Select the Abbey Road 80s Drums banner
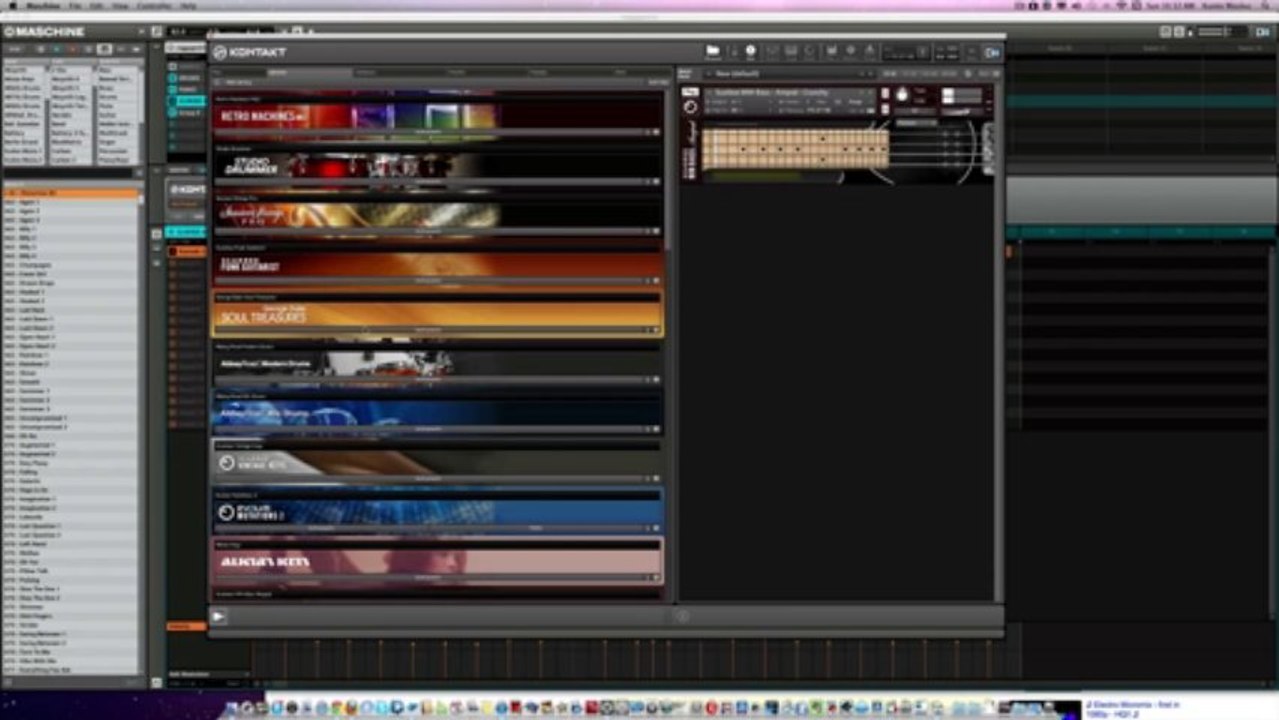Image resolution: width=1279 pixels, height=720 pixels. 437,412
